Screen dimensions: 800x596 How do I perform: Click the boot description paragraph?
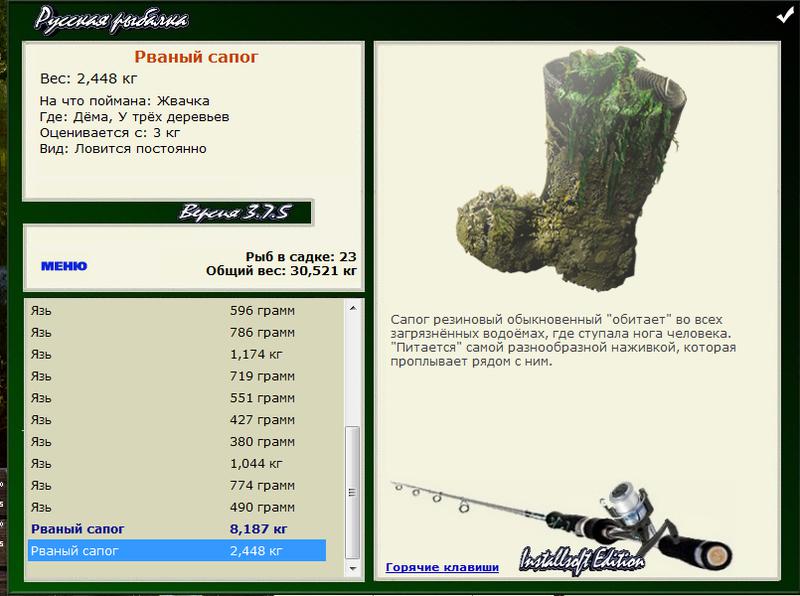pos(563,340)
